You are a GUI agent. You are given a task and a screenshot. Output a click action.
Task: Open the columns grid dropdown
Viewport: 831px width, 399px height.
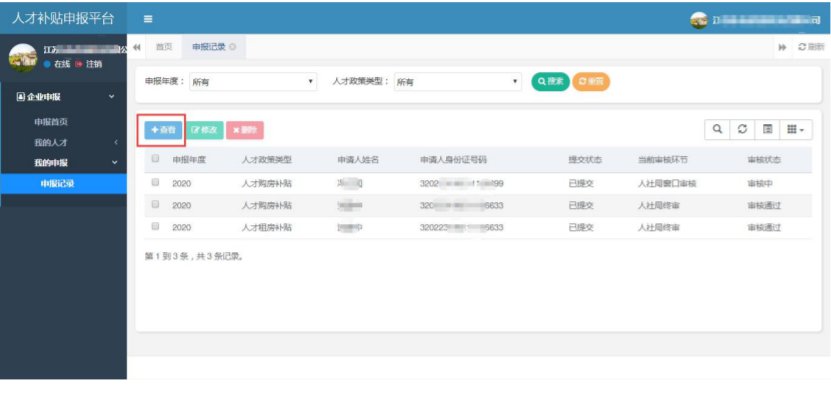[x=795, y=129]
